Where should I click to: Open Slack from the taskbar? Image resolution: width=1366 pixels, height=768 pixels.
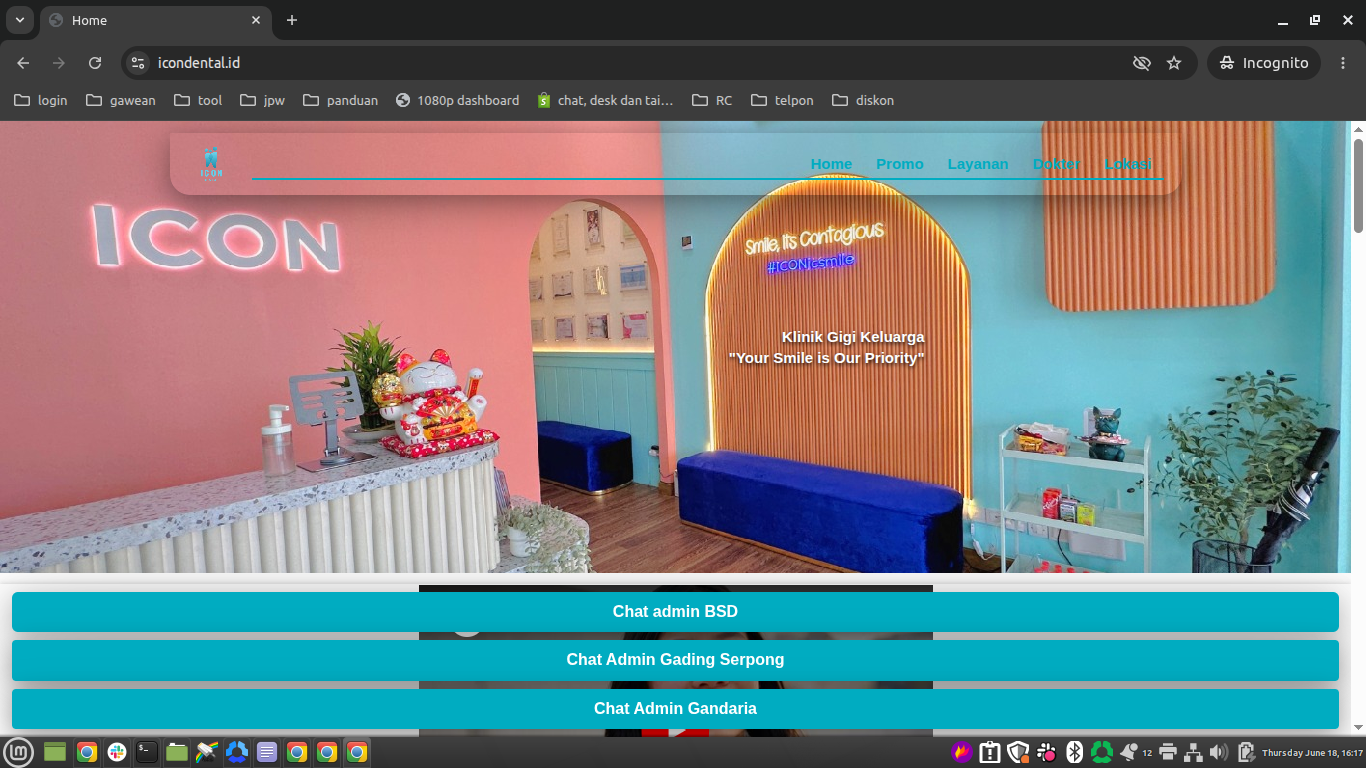point(117,752)
